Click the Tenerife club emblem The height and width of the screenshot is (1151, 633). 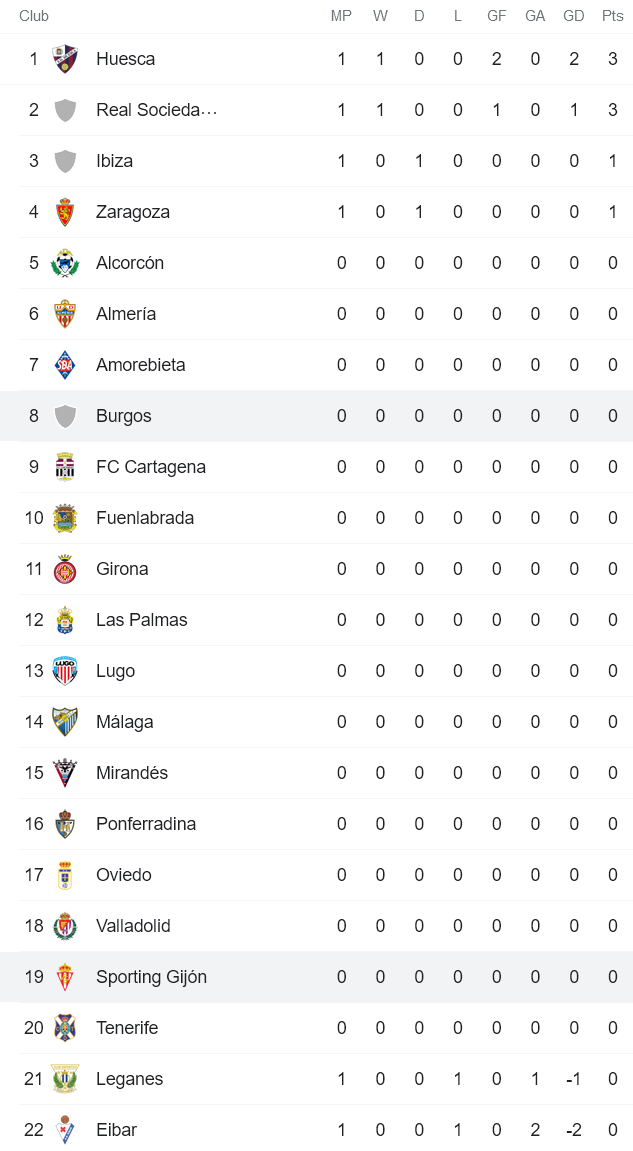(65, 1028)
